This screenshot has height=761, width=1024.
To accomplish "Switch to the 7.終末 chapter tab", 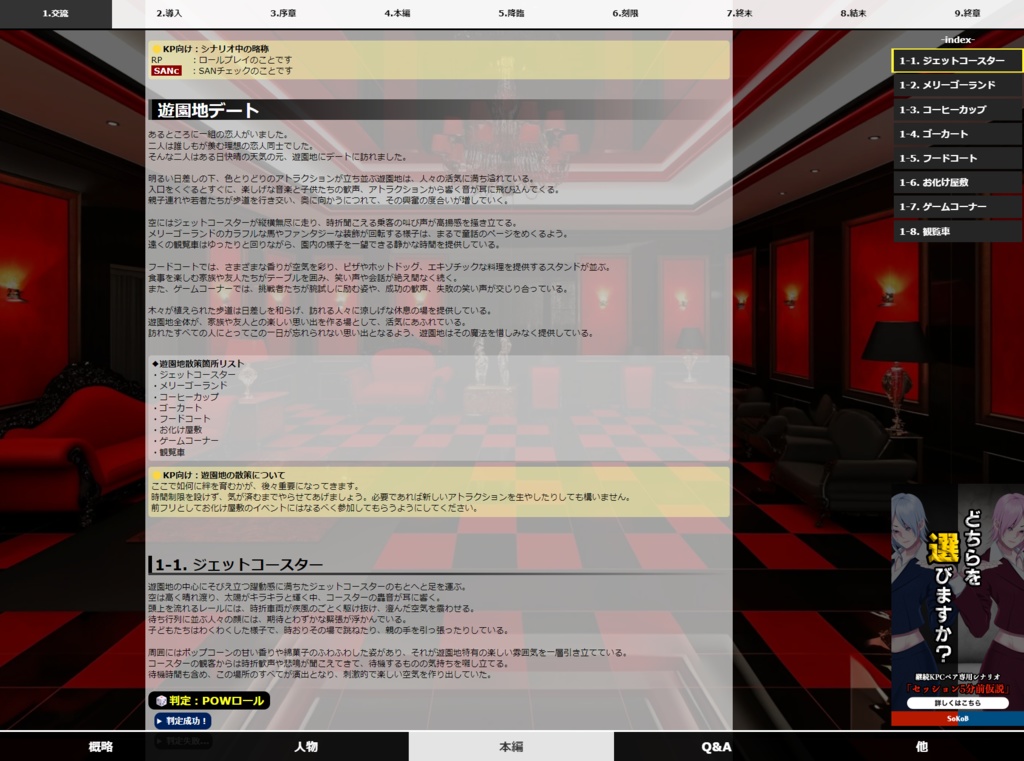I will click(739, 14).
